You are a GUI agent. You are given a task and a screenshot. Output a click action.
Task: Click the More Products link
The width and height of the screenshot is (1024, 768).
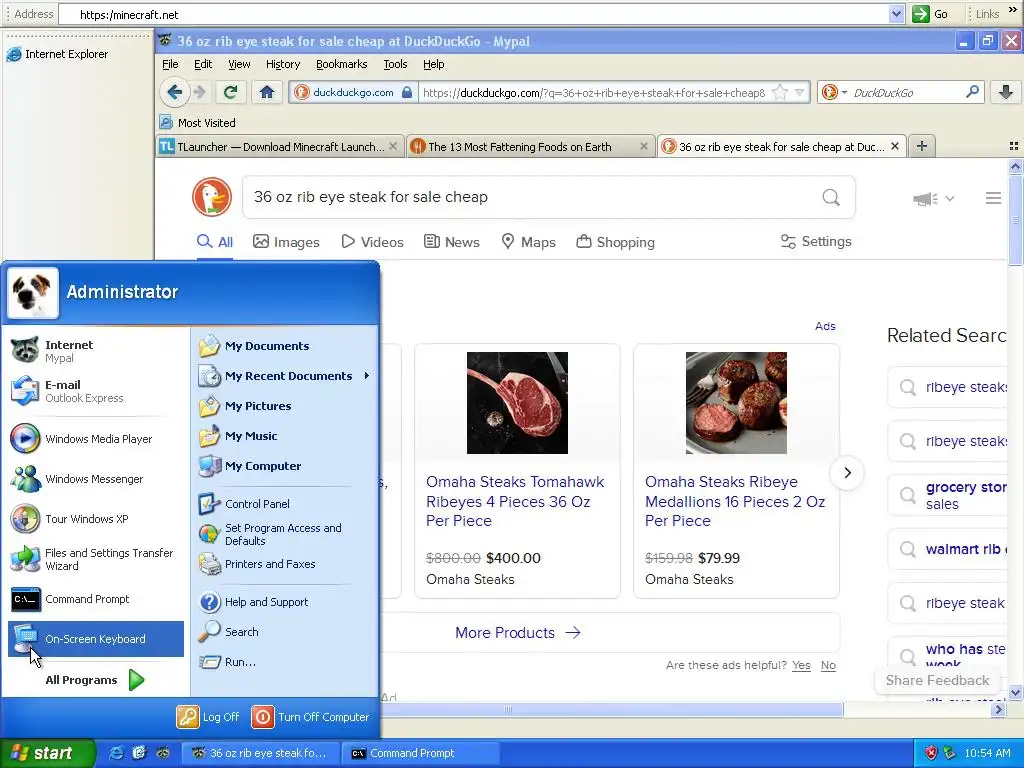[x=517, y=632]
